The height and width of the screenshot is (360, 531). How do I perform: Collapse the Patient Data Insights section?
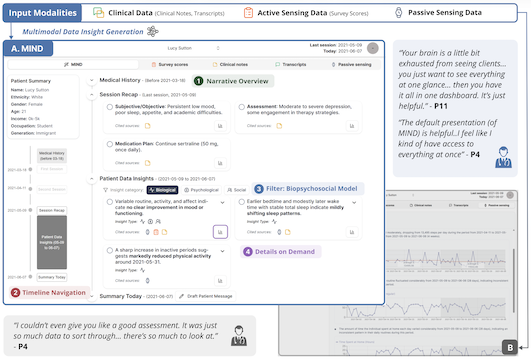click(x=91, y=179)
